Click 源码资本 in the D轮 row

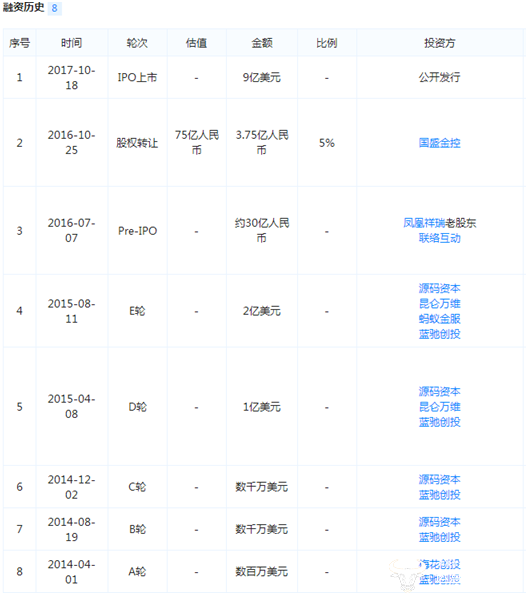coord(439,392)
